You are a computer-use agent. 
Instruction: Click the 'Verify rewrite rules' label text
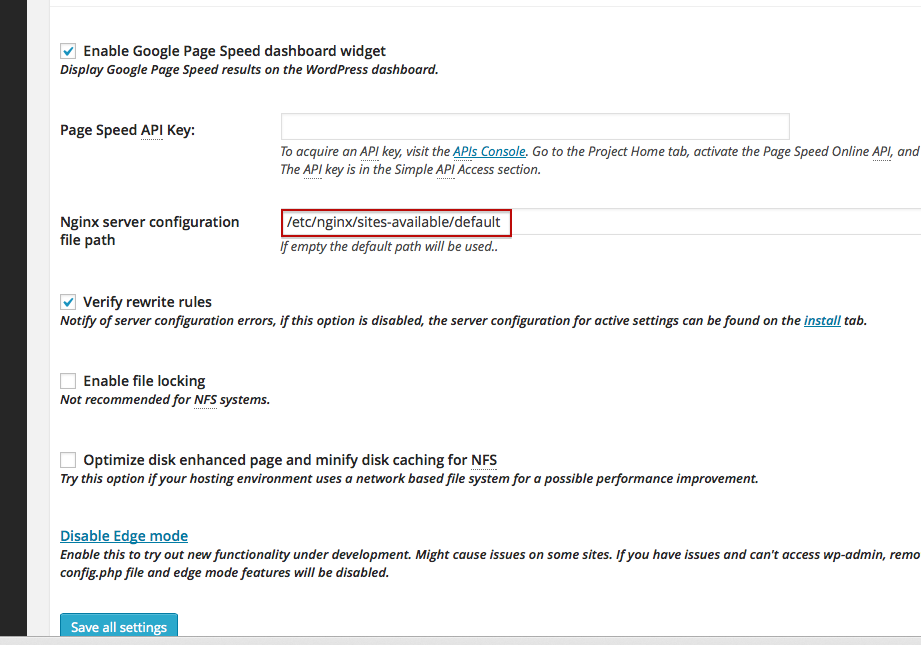point(147,302)
